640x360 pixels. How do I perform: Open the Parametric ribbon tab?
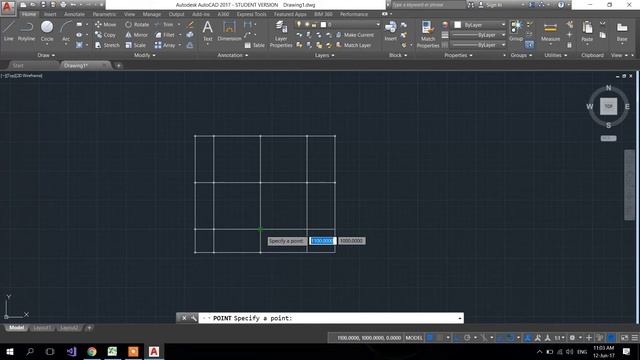coord(104,14)
